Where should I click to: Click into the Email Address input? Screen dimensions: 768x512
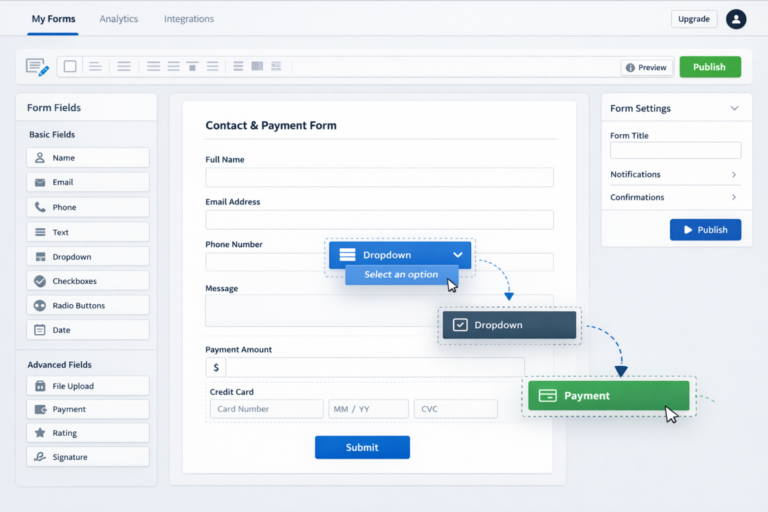point(379,220)
